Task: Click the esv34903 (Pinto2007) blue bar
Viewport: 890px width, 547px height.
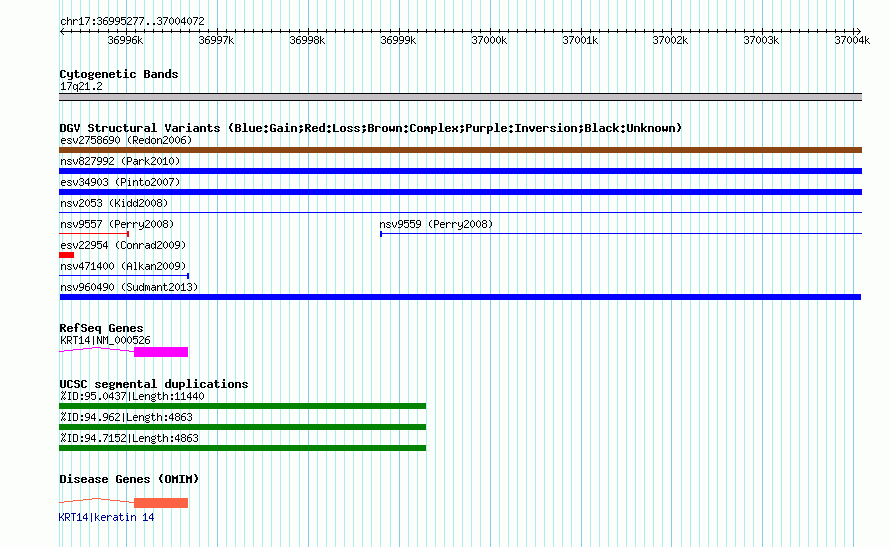Action: point(460,192)
